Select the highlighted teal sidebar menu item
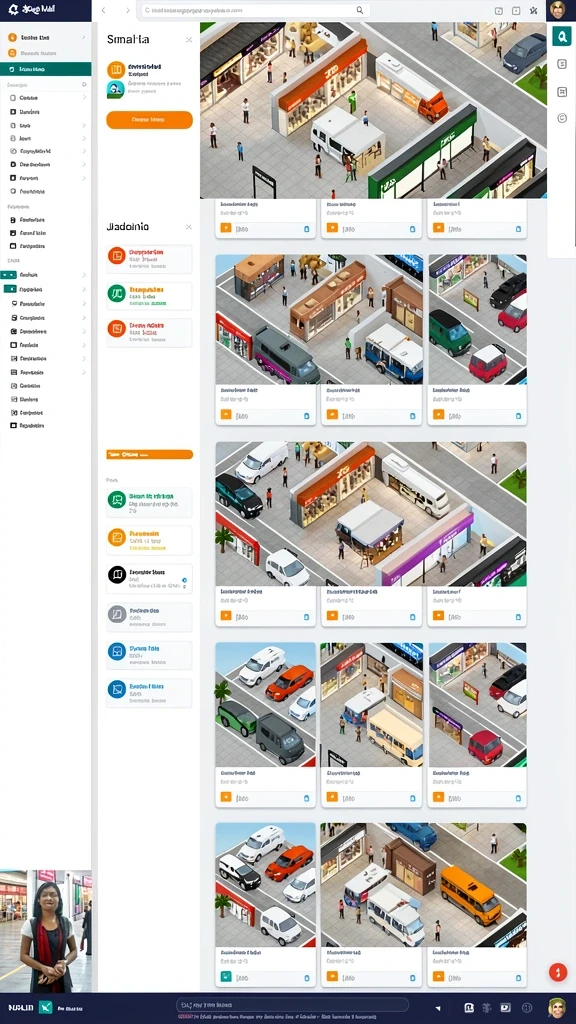Image resolution: width=576 pixels, height=1024 pixels. pyautogui.click(x=46, y=69)
